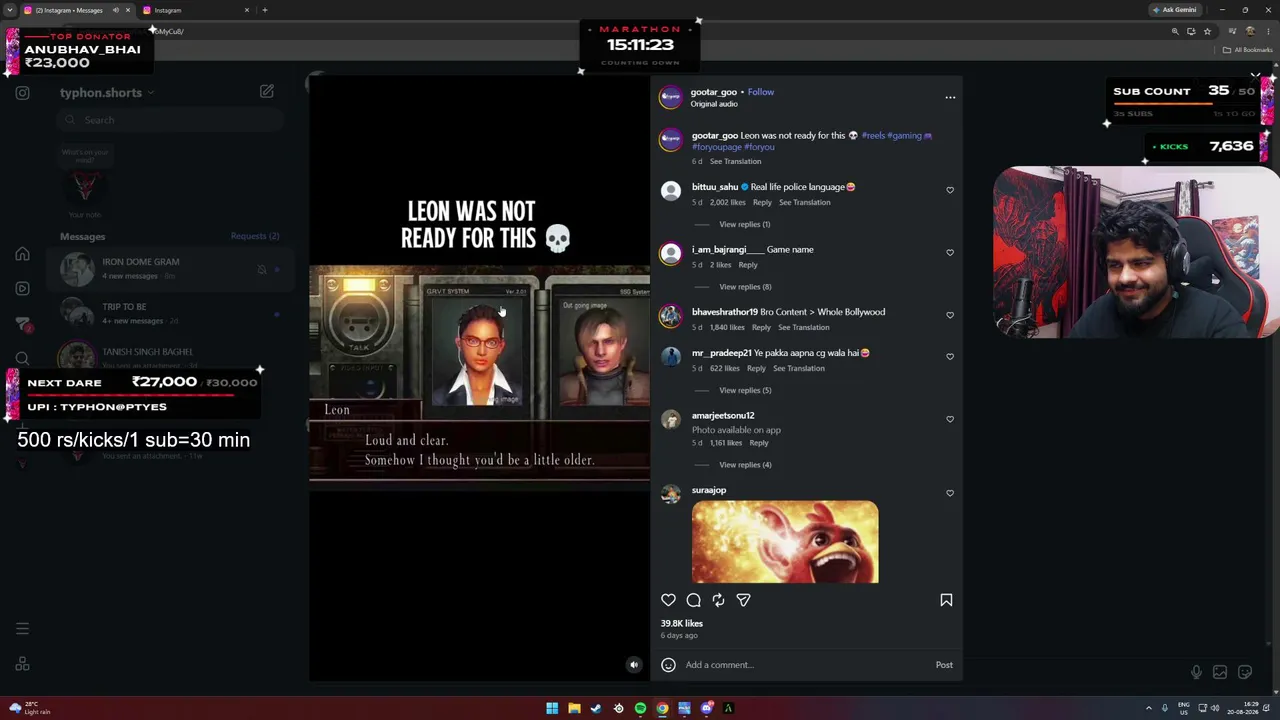This screenshot has height=720, width=1280.
Task: Like amarjeetsonu12's comment
Action: coord(950,419)
